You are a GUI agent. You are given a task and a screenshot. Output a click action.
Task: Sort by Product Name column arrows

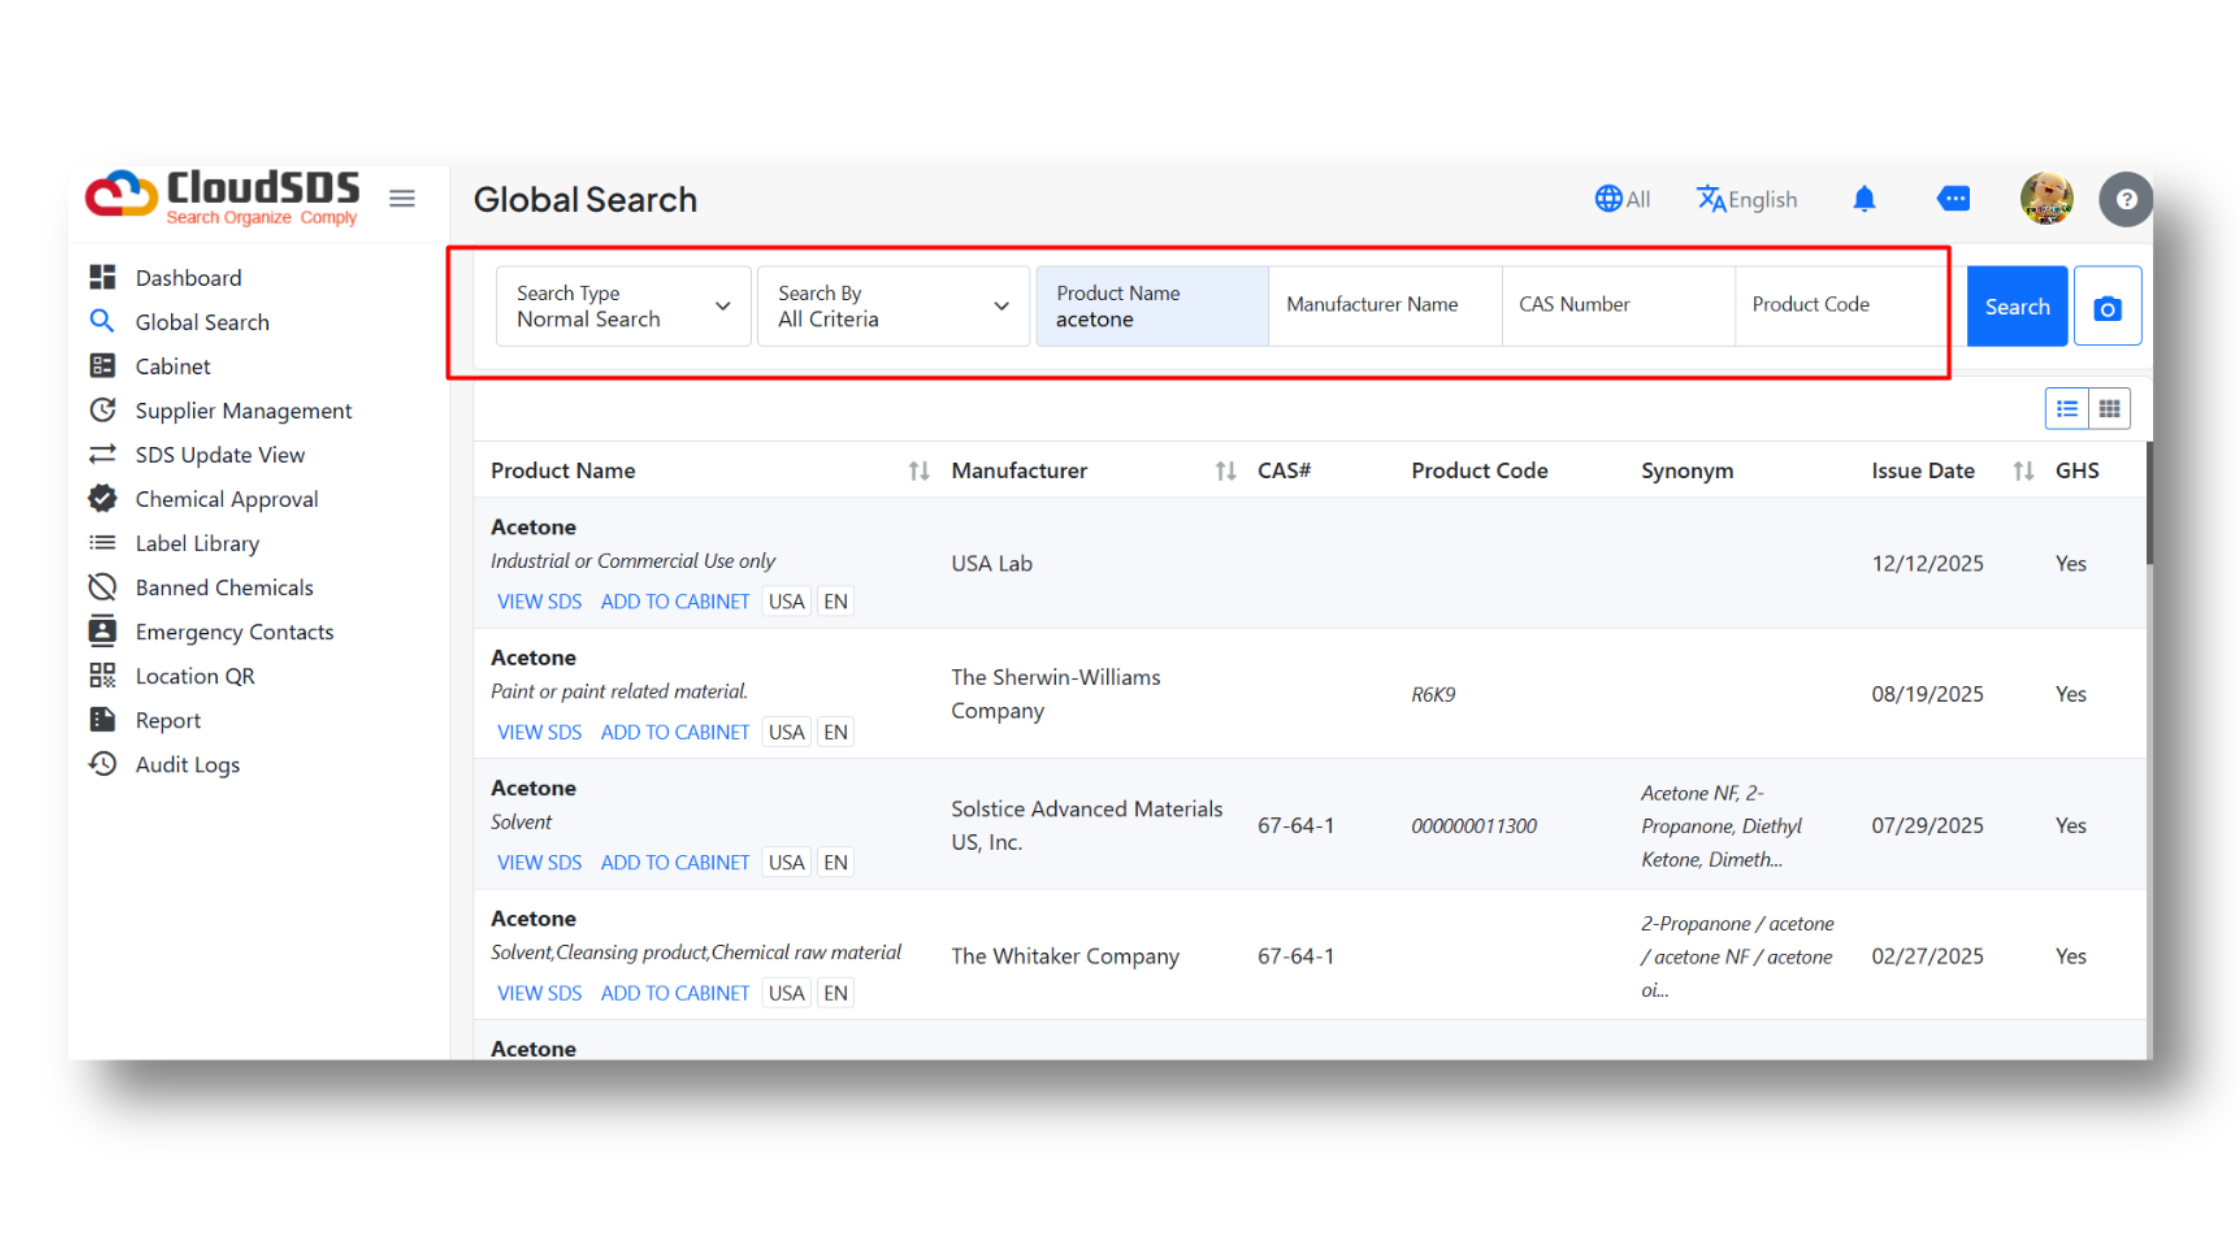(919, 471)
